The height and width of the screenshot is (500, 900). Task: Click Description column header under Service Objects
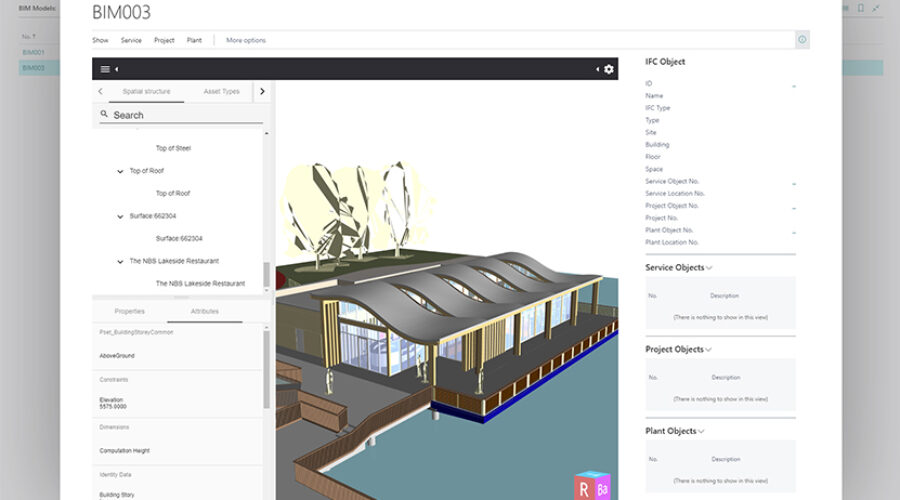724,296
